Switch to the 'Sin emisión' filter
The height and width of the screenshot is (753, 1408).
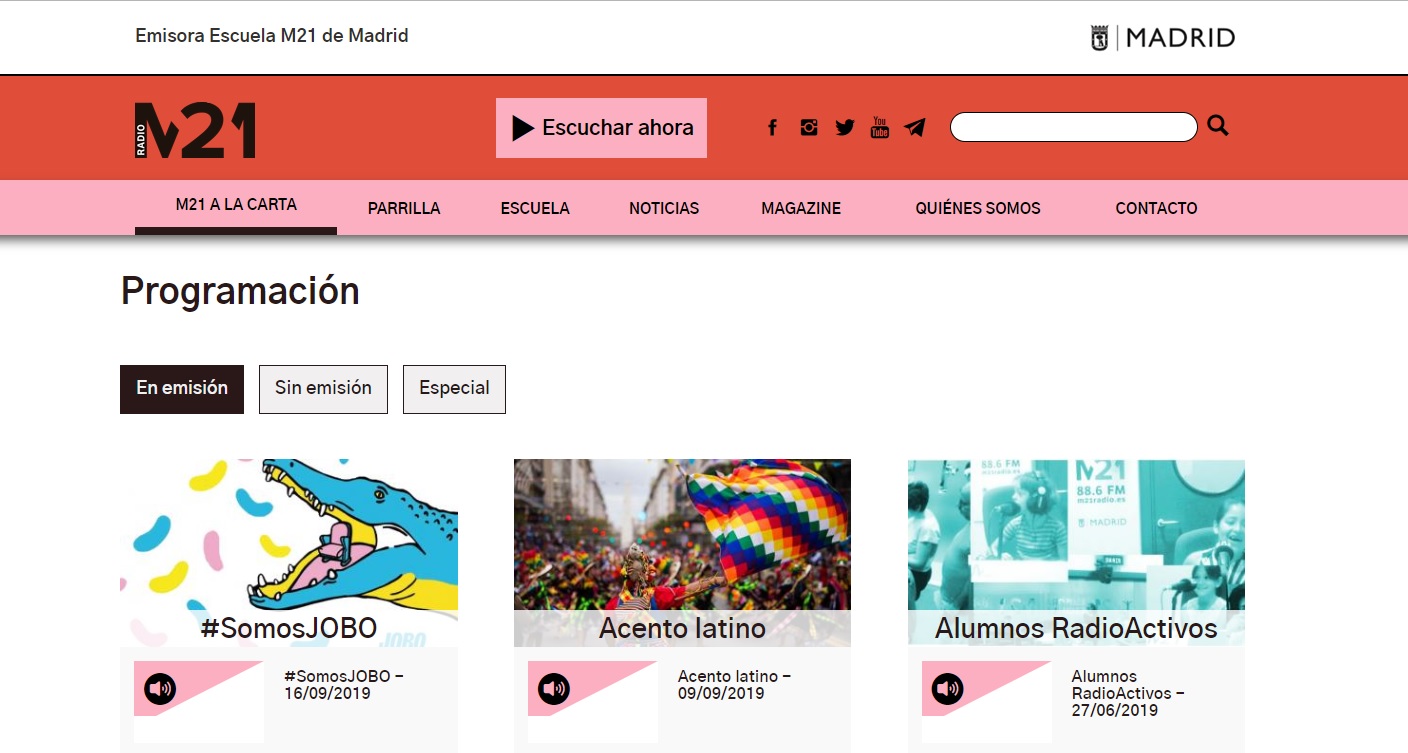point(323,389)
